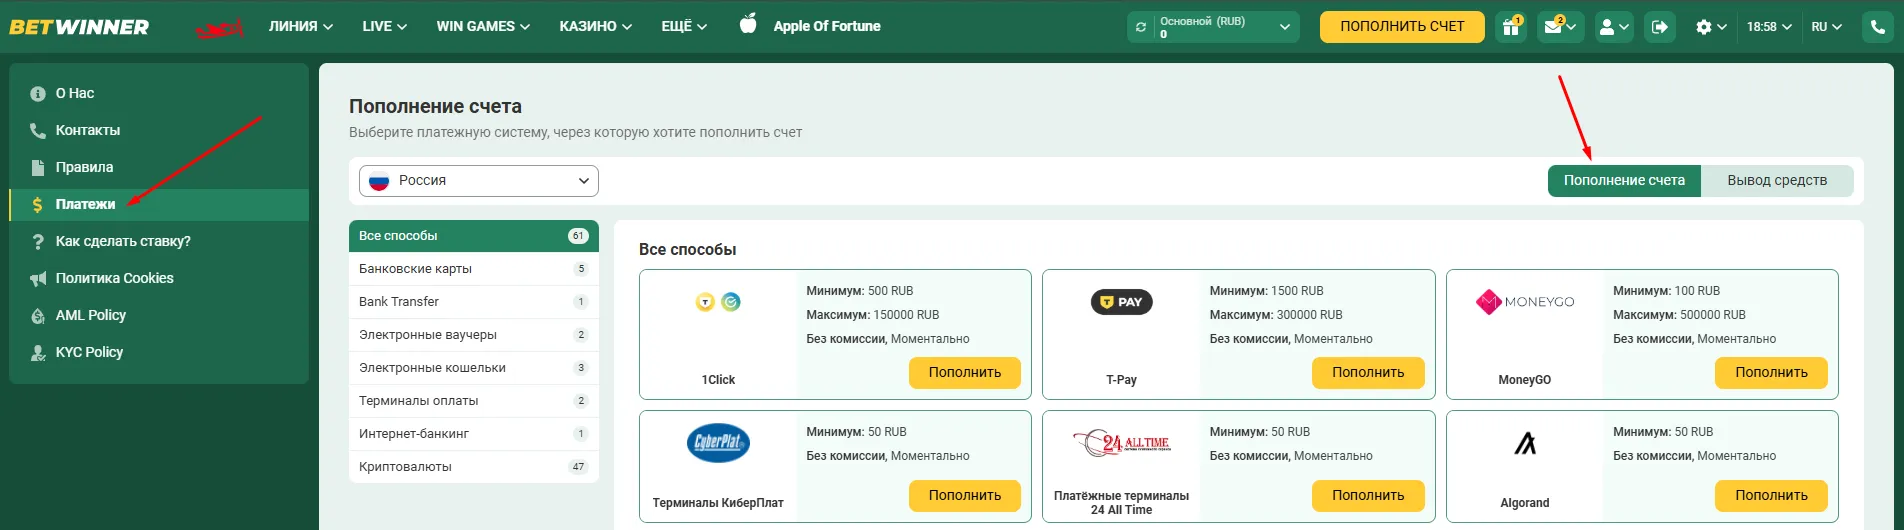Click Пополнить for the MoneyGO method
The height and width of the screenshot is (530, 1904).
(1771, 373)
